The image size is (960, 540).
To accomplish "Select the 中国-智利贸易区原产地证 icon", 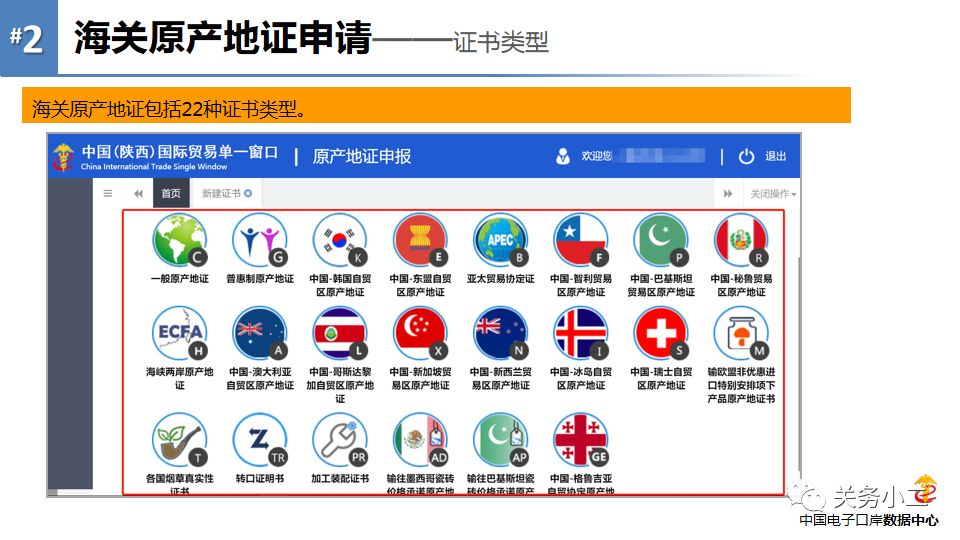I will [581, 240].
